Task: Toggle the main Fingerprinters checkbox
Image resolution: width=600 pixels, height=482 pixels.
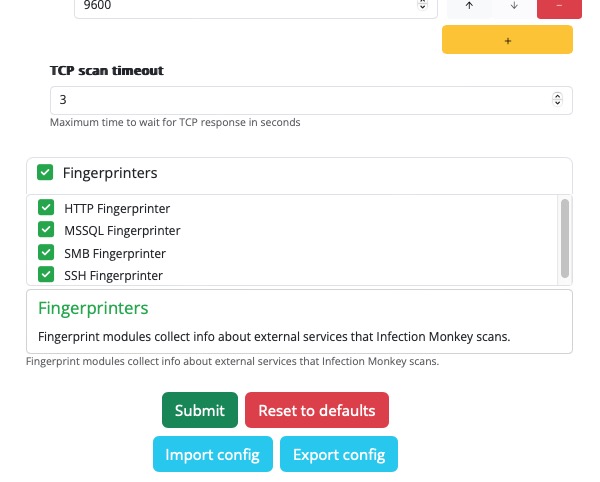Action: click(x=45, y=172)
